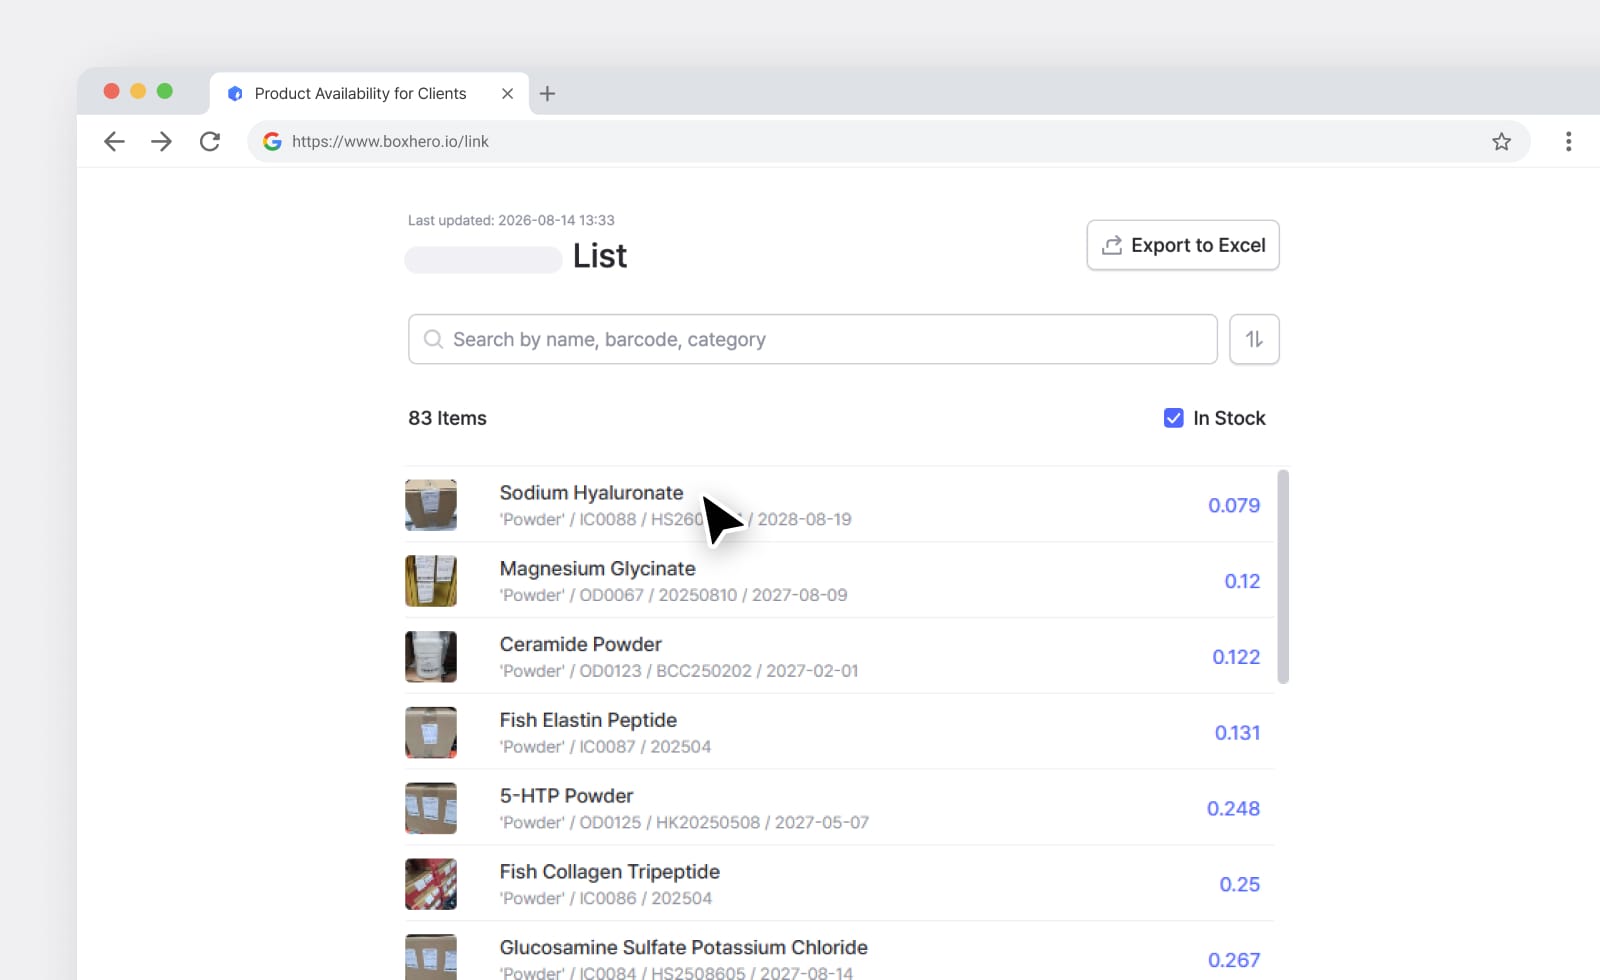Viewport: 1600px width, 980px height.
Task: Focus the search by name field
Action: click(x=812, y=339)
